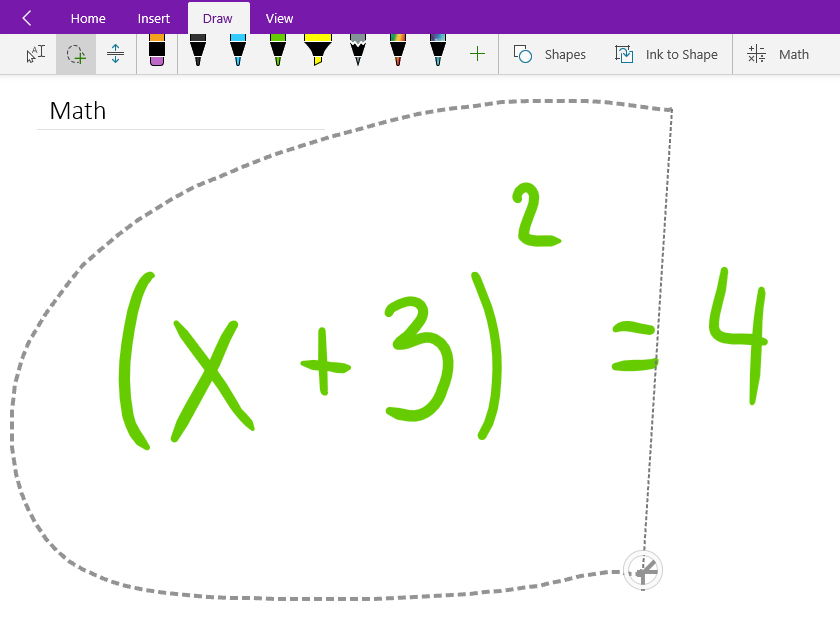840x620 pixels.
Task: Select the Eraser tool
Action: coord(157,53)
